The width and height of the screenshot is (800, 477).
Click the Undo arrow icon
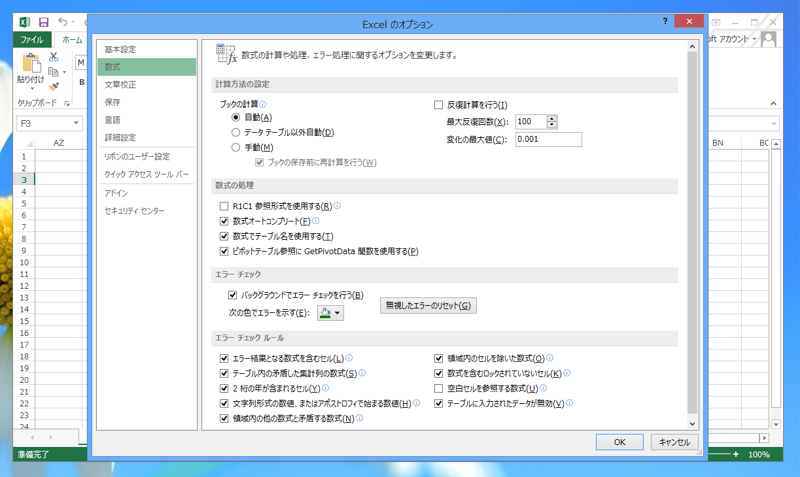pos(63,22)
